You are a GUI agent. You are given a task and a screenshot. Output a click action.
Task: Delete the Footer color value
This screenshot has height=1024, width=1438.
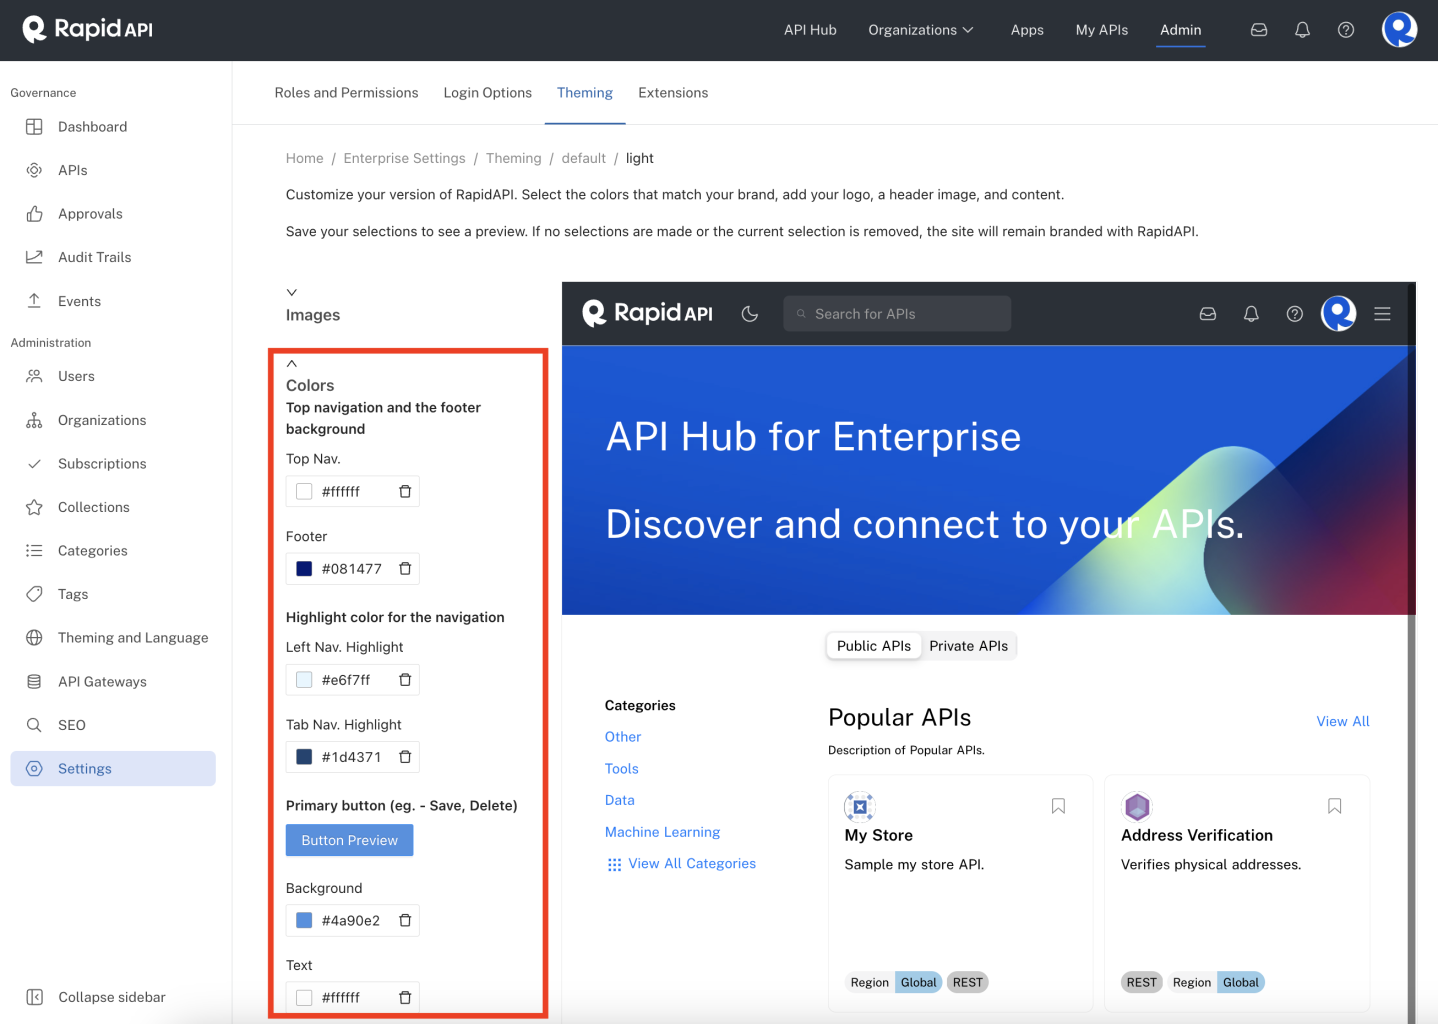coord(405,569)
